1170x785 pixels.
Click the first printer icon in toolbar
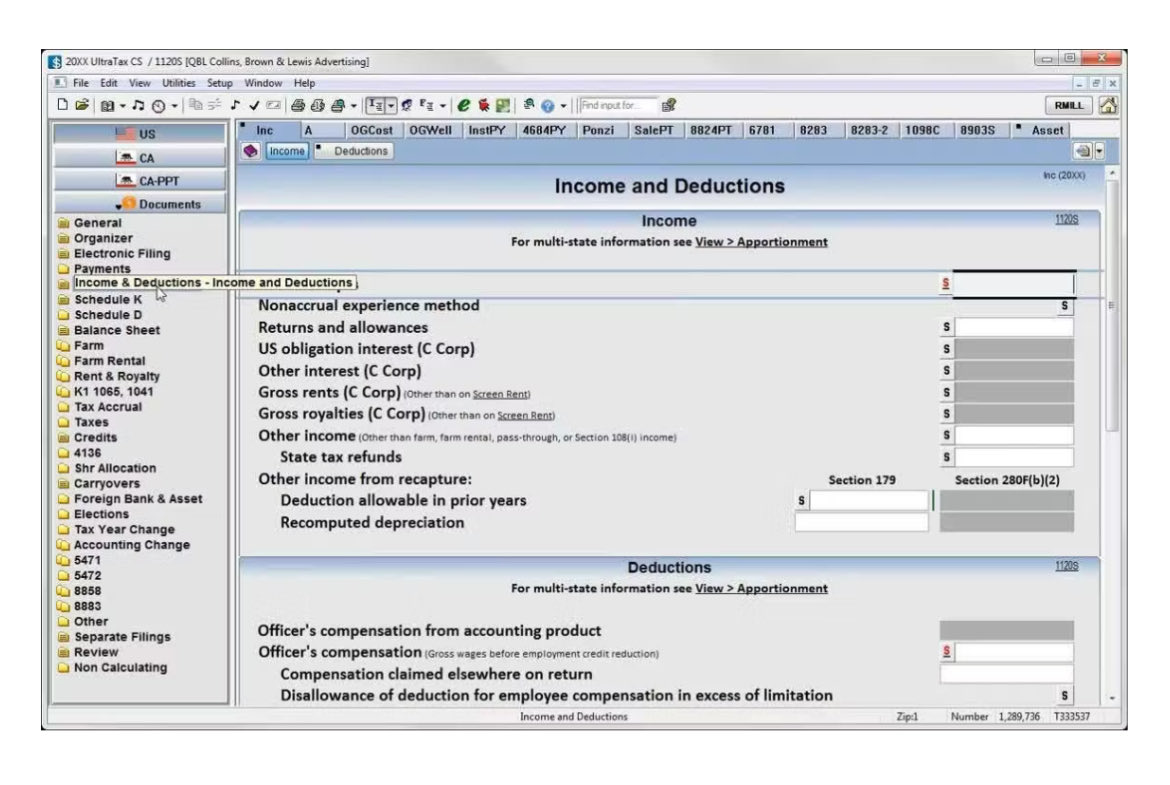pyautogui.click(x=298, y=105)
